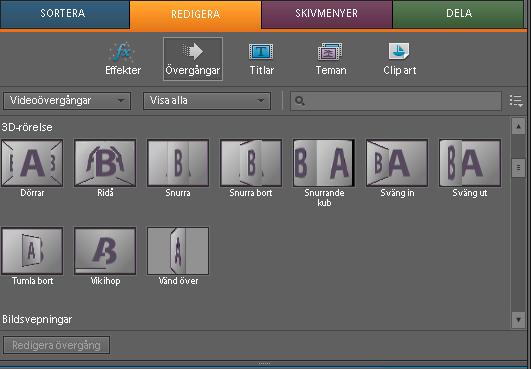Click the 3D-rörelse category heading
Viewport: 531px width, 369px height.
pos(27,127)
